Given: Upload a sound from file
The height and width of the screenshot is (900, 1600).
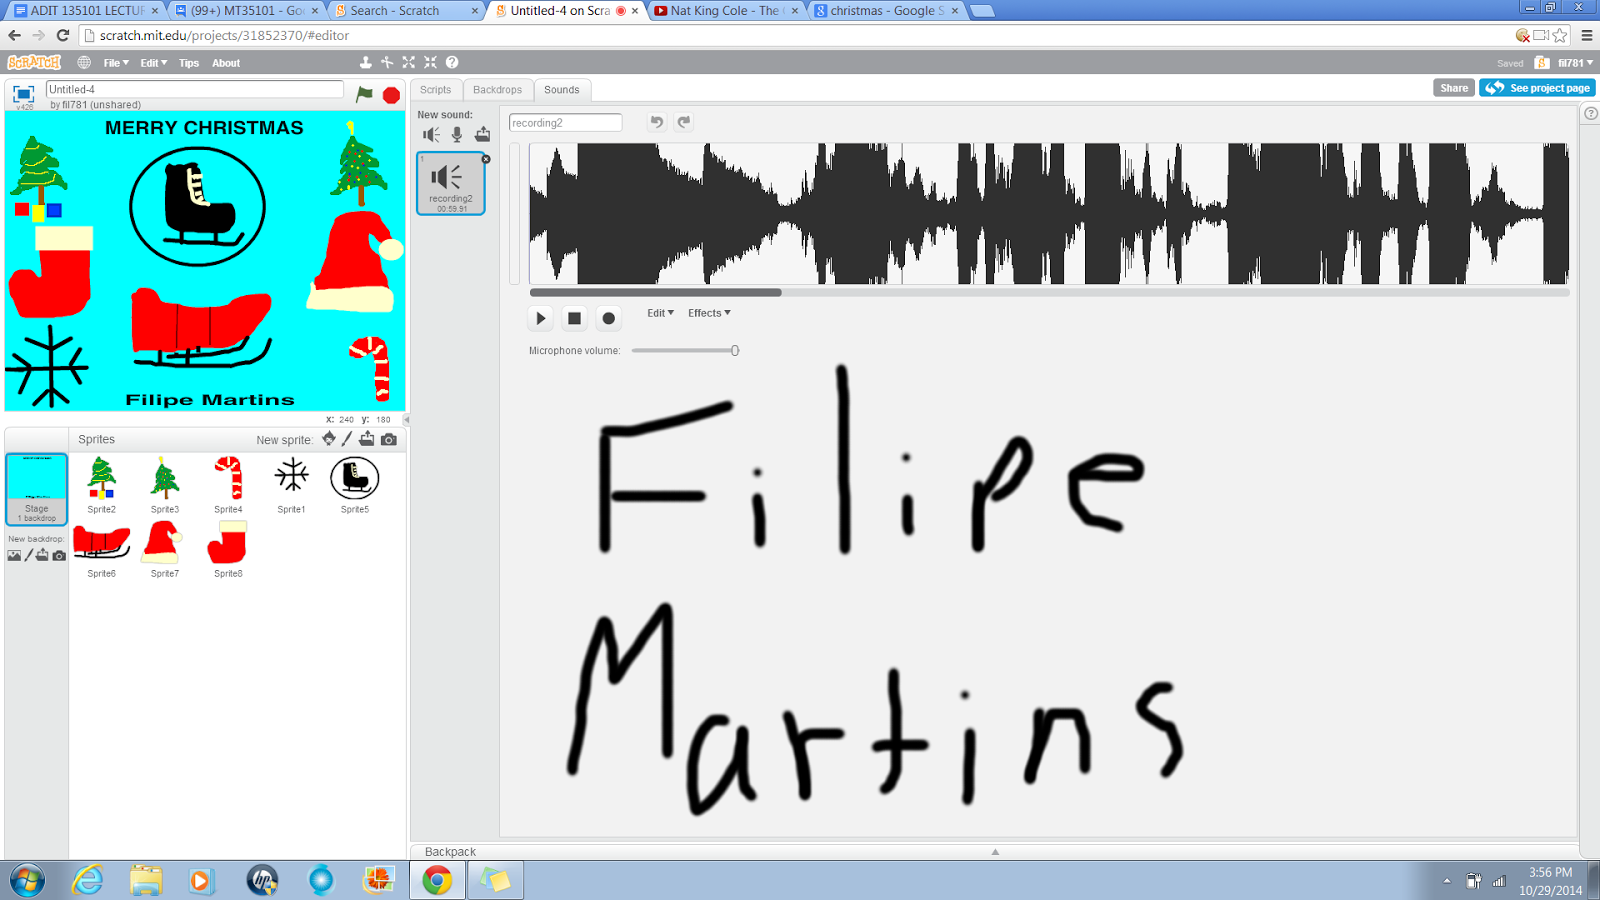Looking at the screenshot, I should point(482,134).
